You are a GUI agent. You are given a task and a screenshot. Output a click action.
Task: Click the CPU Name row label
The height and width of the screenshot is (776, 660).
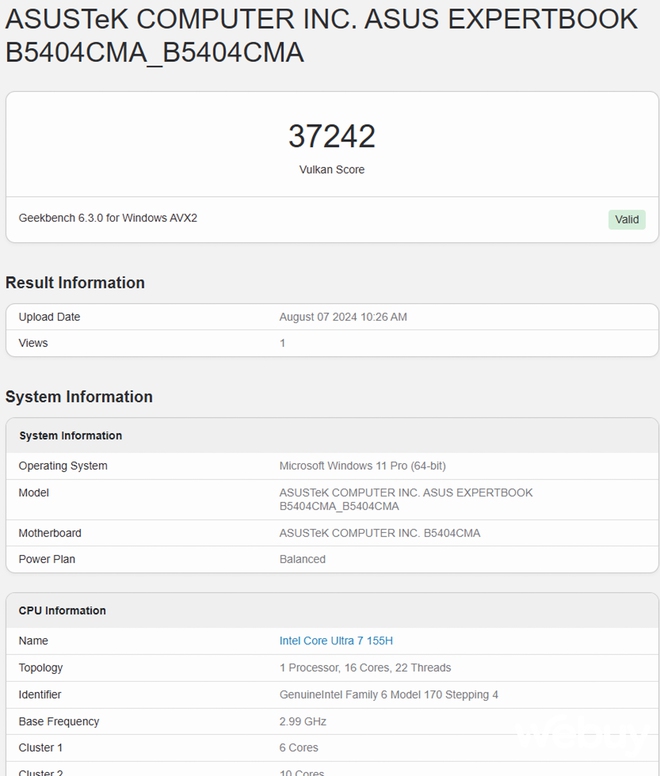point(33,641)
